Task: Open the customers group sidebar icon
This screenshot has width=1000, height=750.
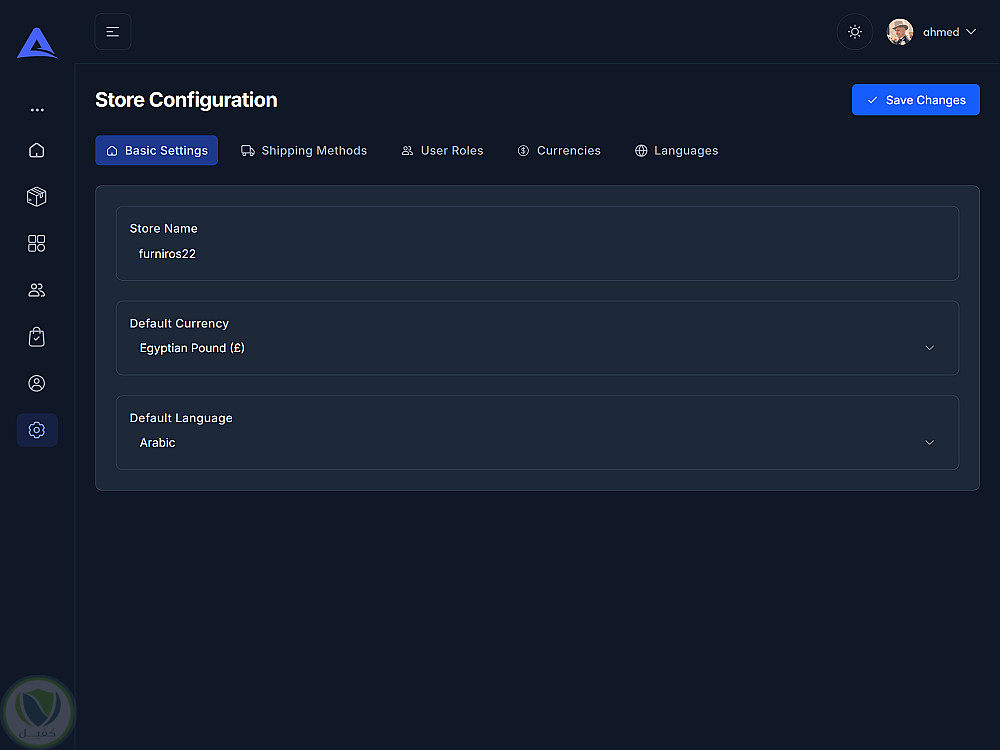Action: pyautogui.click(x=37, y=290)
